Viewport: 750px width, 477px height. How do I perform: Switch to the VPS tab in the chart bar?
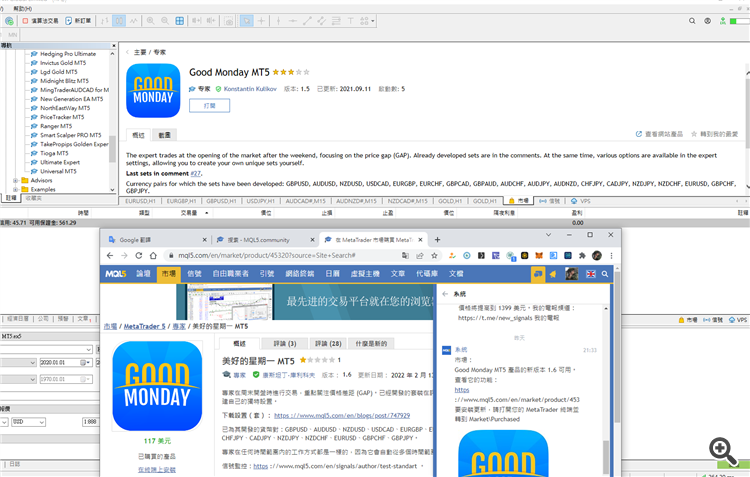581,201
